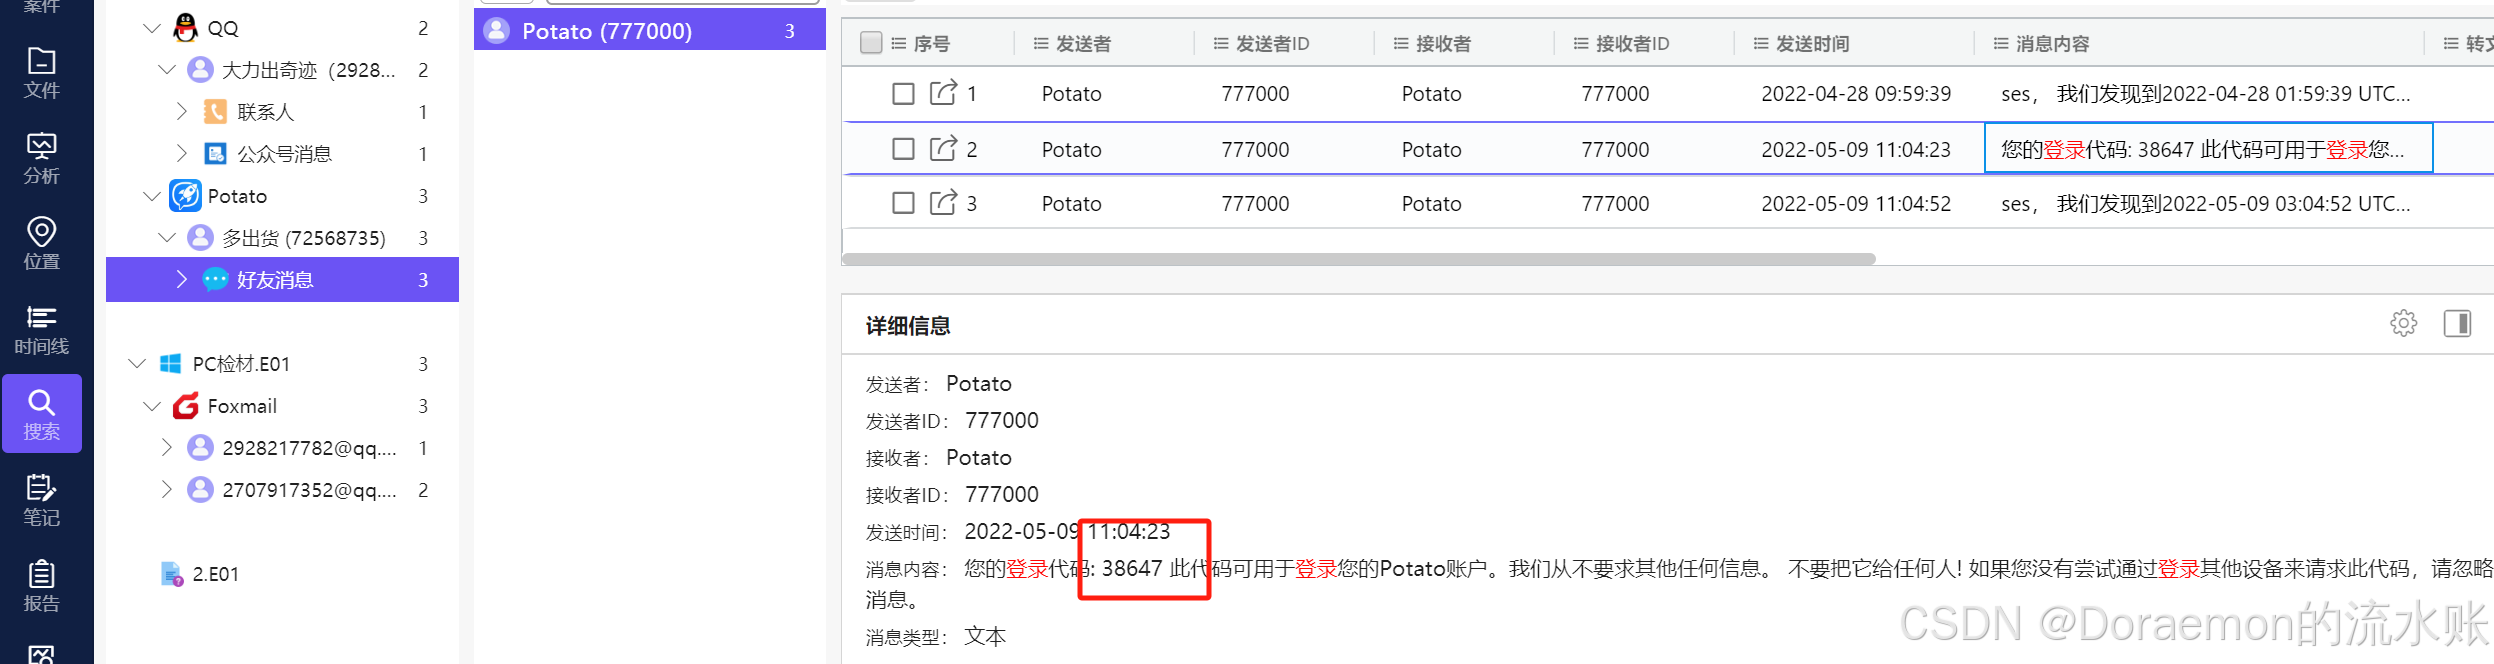The height and width of the screenshot is (664, 2494).
Task: Open the 位置 sidebar section
Action: point(41,244)
